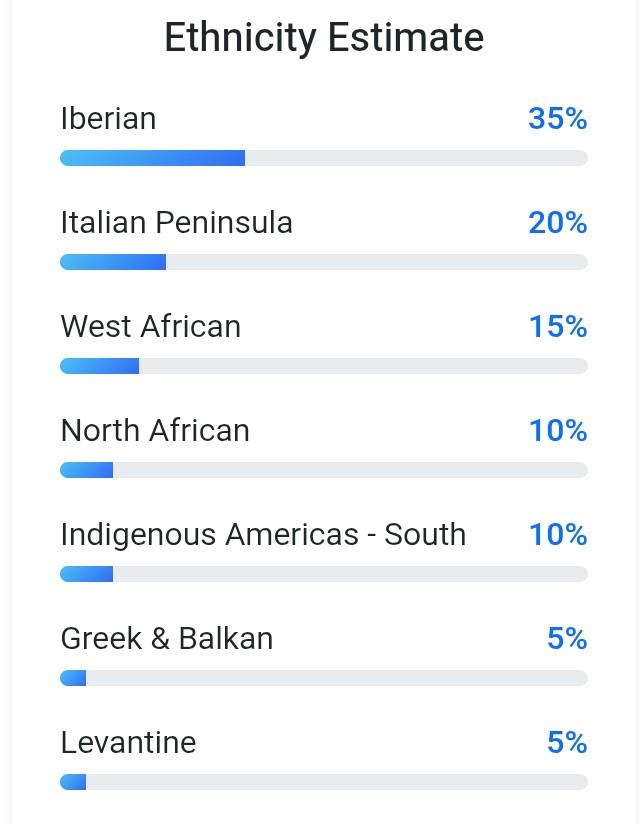Click the 15% West African percentage

coord(557,327)
